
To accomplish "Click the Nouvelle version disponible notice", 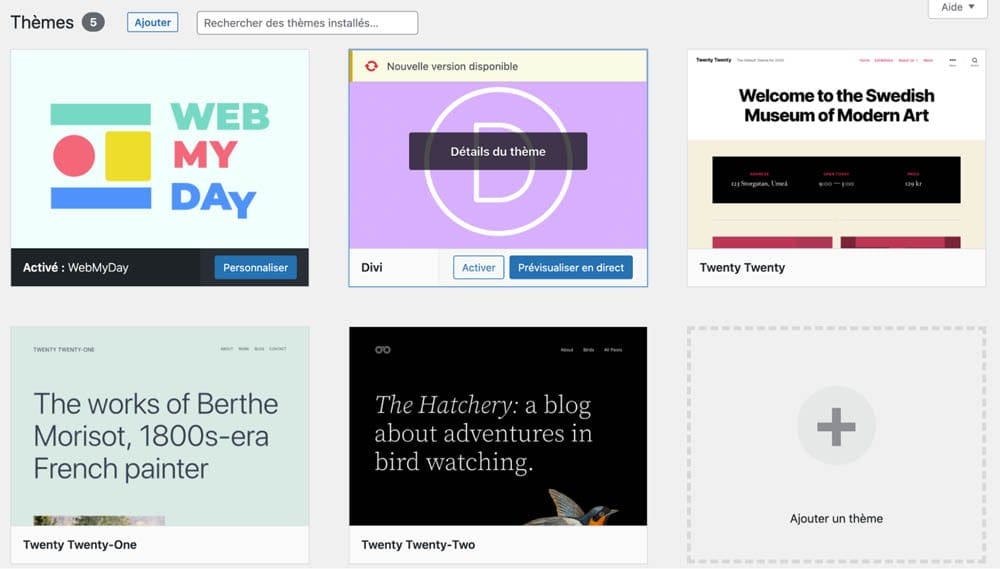I will [452, 66].
